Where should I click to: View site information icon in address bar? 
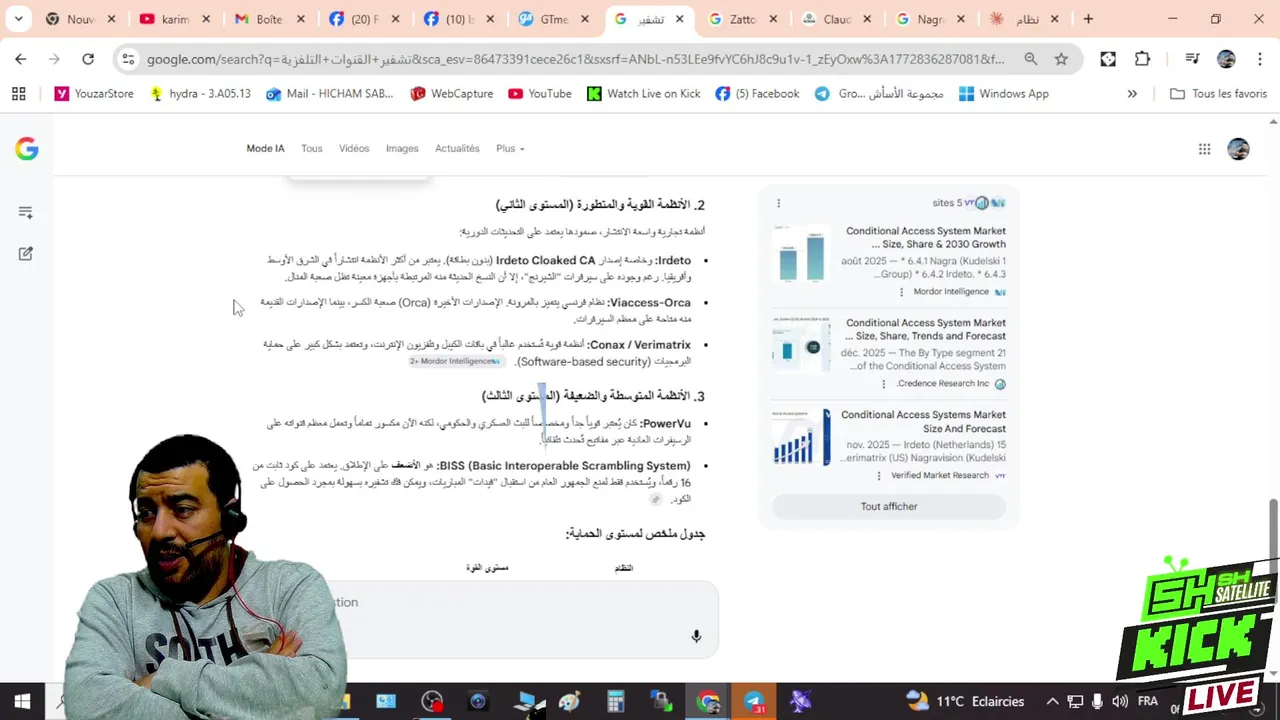[127, 59]
